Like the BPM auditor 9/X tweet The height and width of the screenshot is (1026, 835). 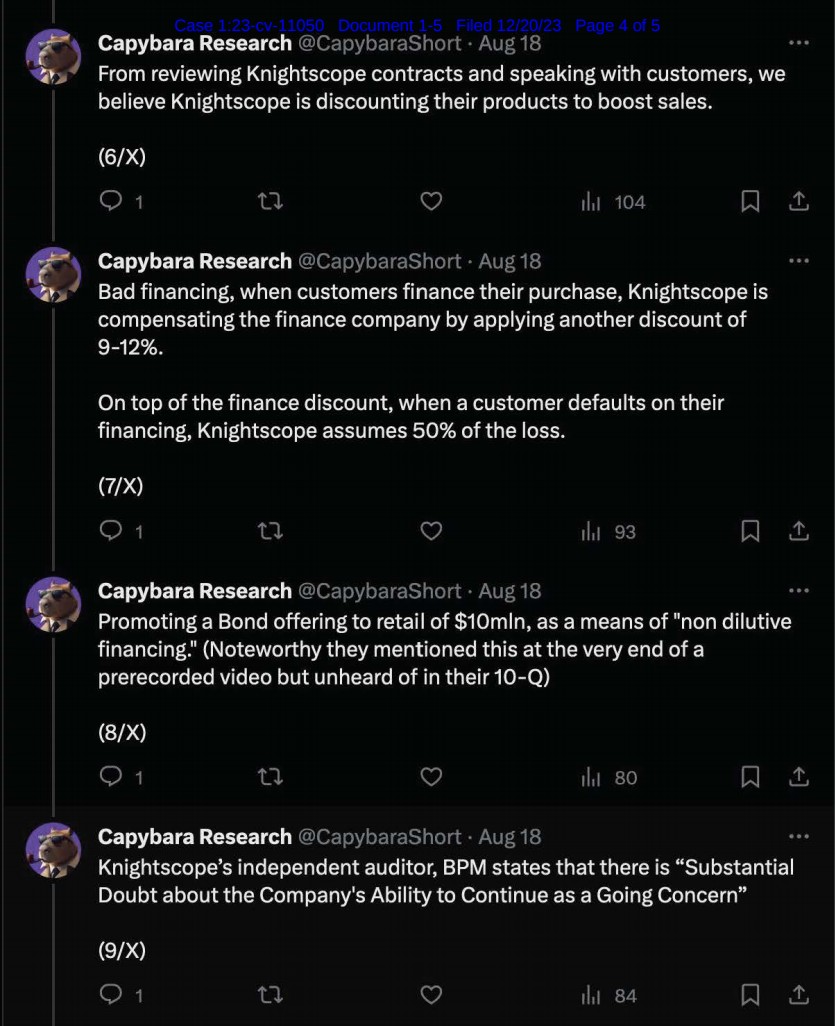point(430,995)
